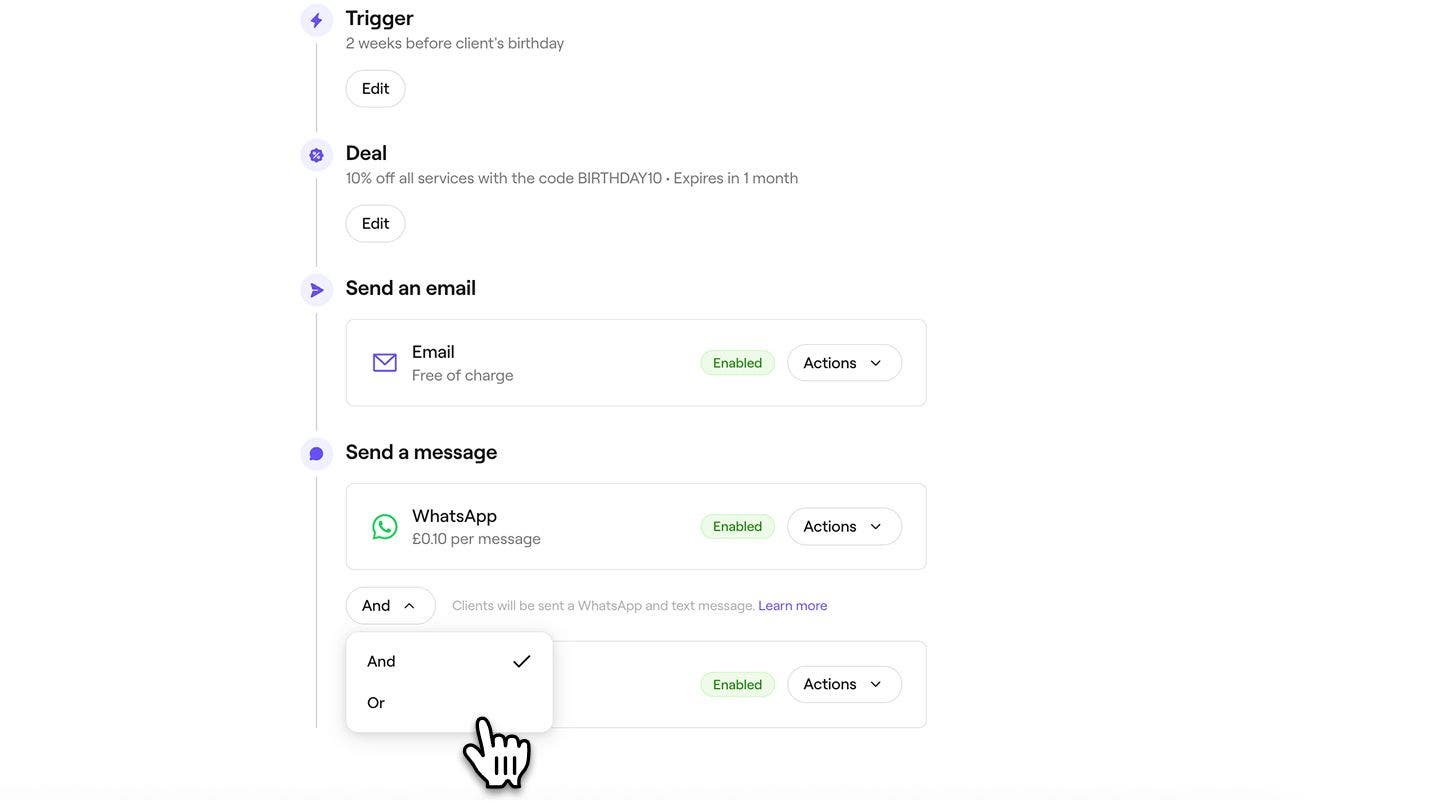Open the Learn more link
This screenshot has width=1440, height=803.
[x=793, y=606]
